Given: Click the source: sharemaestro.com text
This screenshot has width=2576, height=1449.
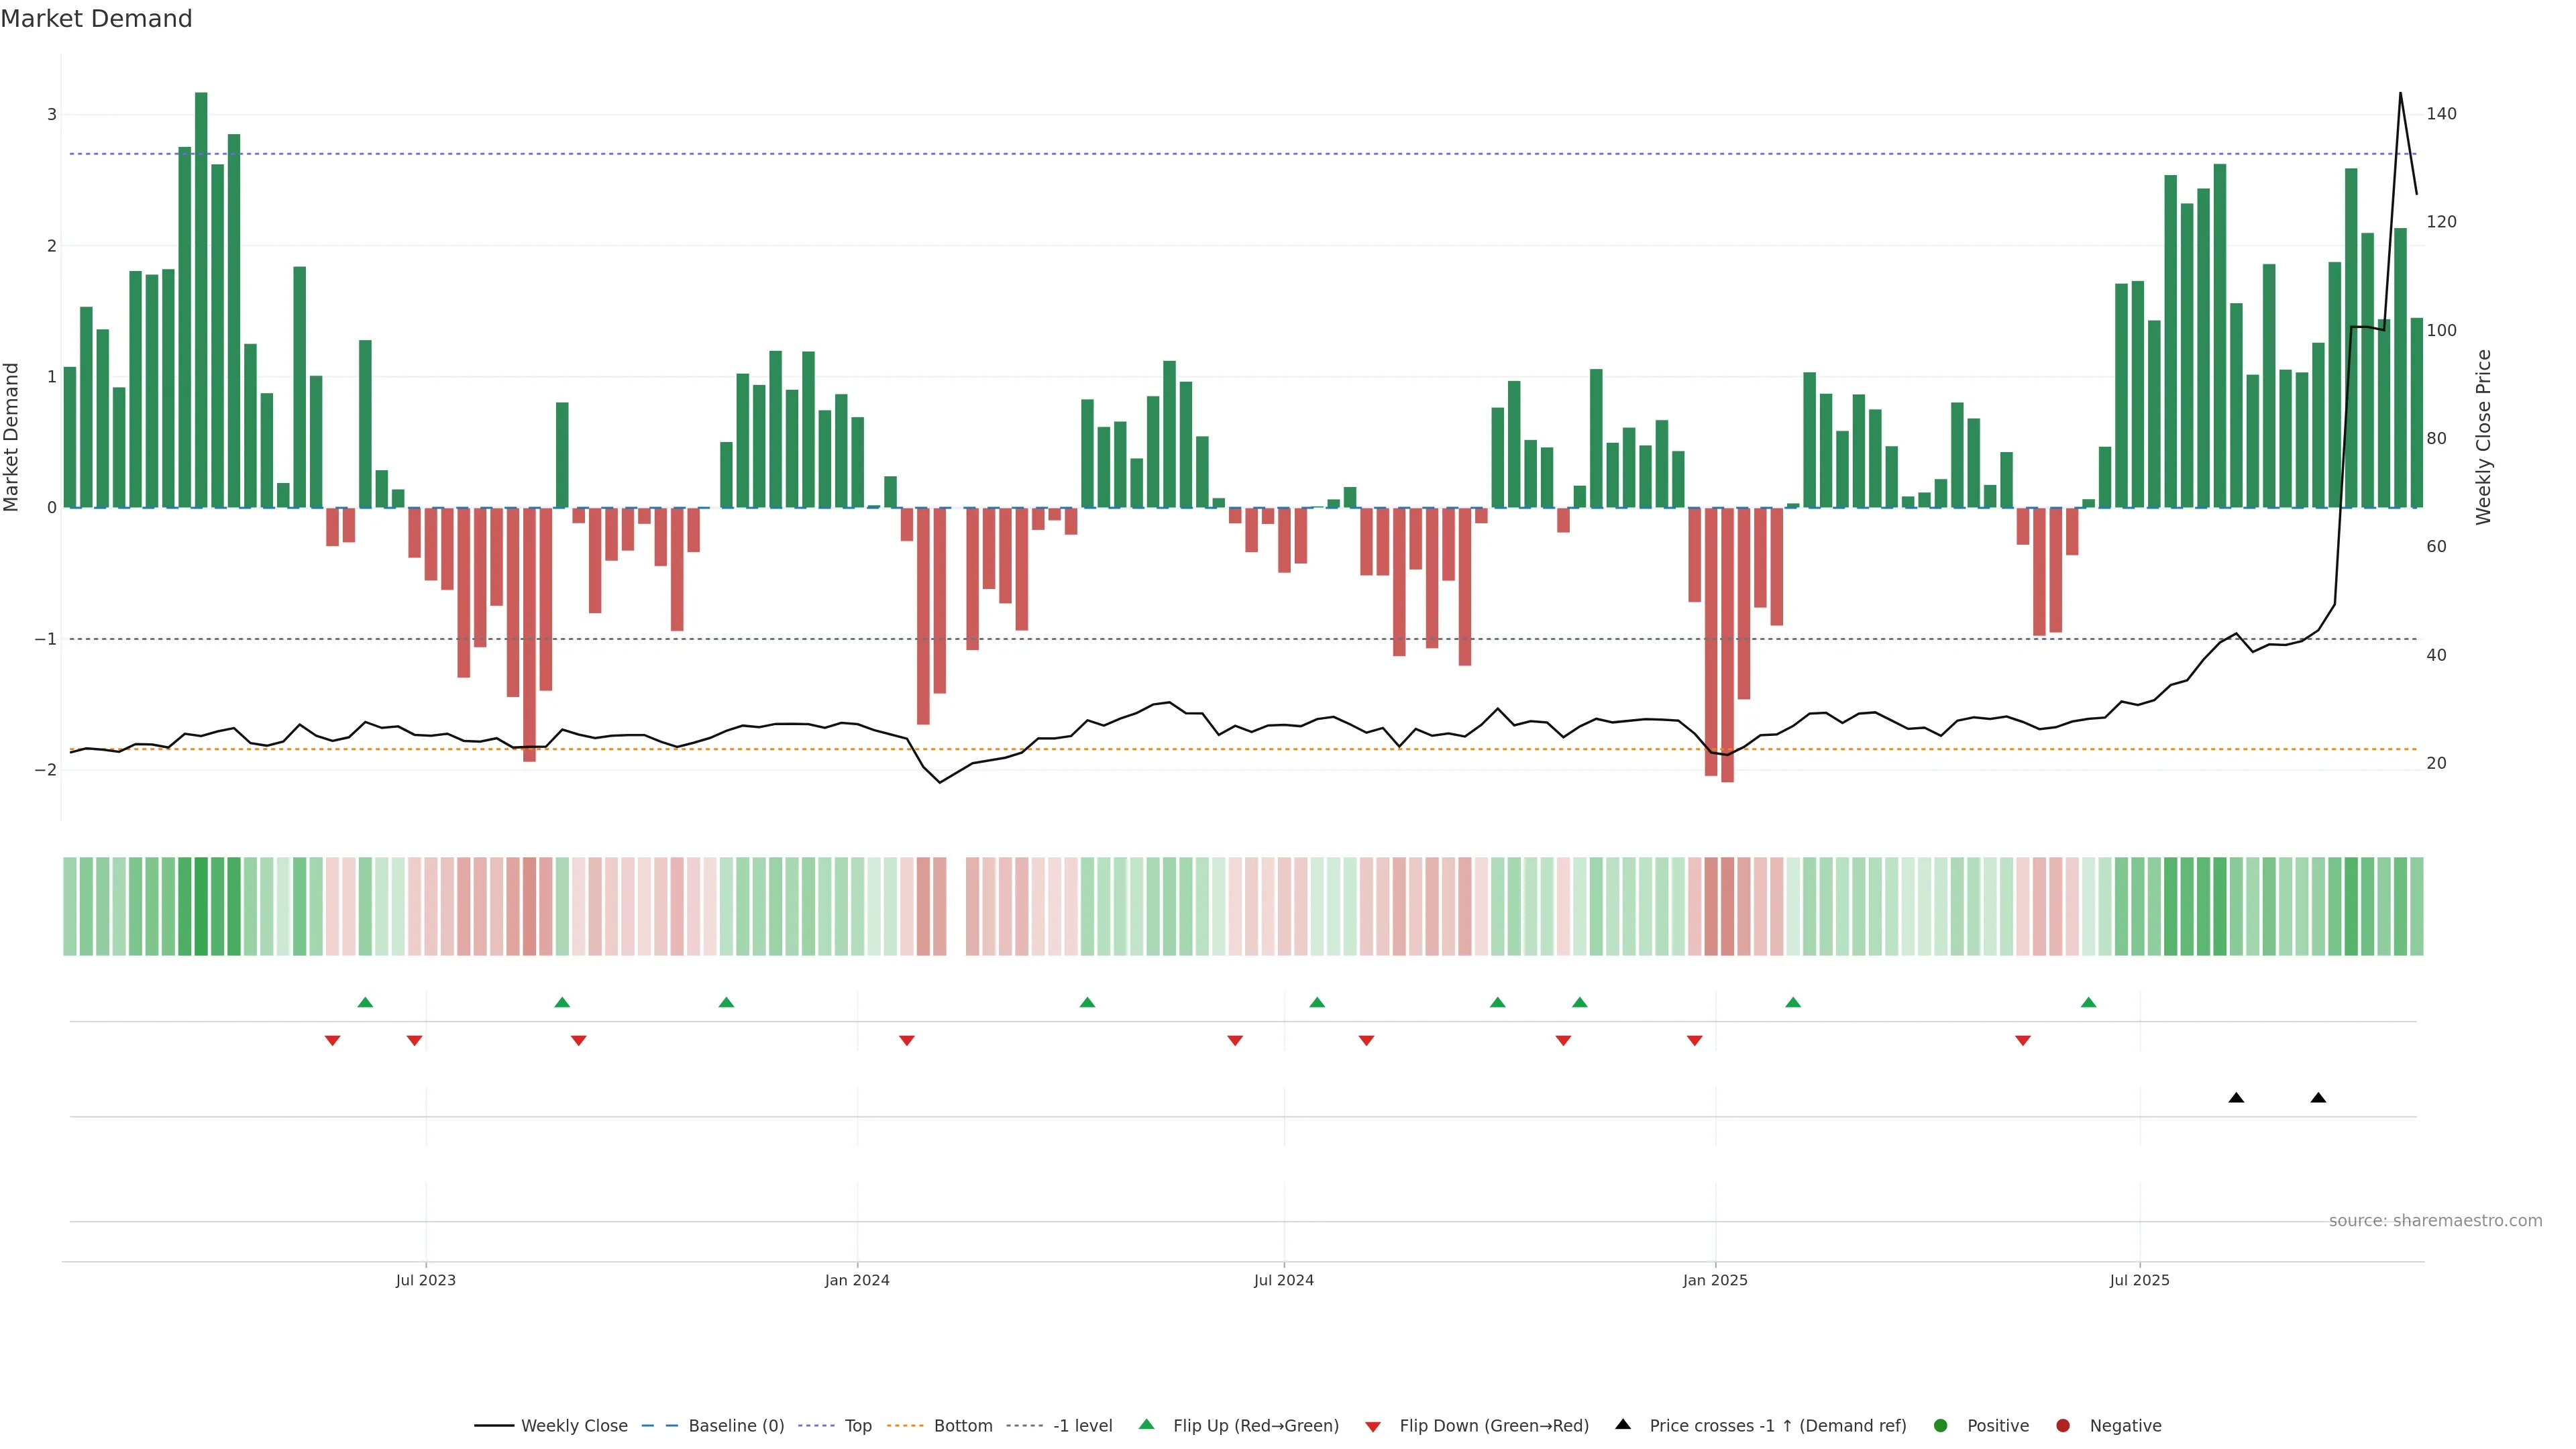Looking at the screenshot, I should tap(2435, 1220).
